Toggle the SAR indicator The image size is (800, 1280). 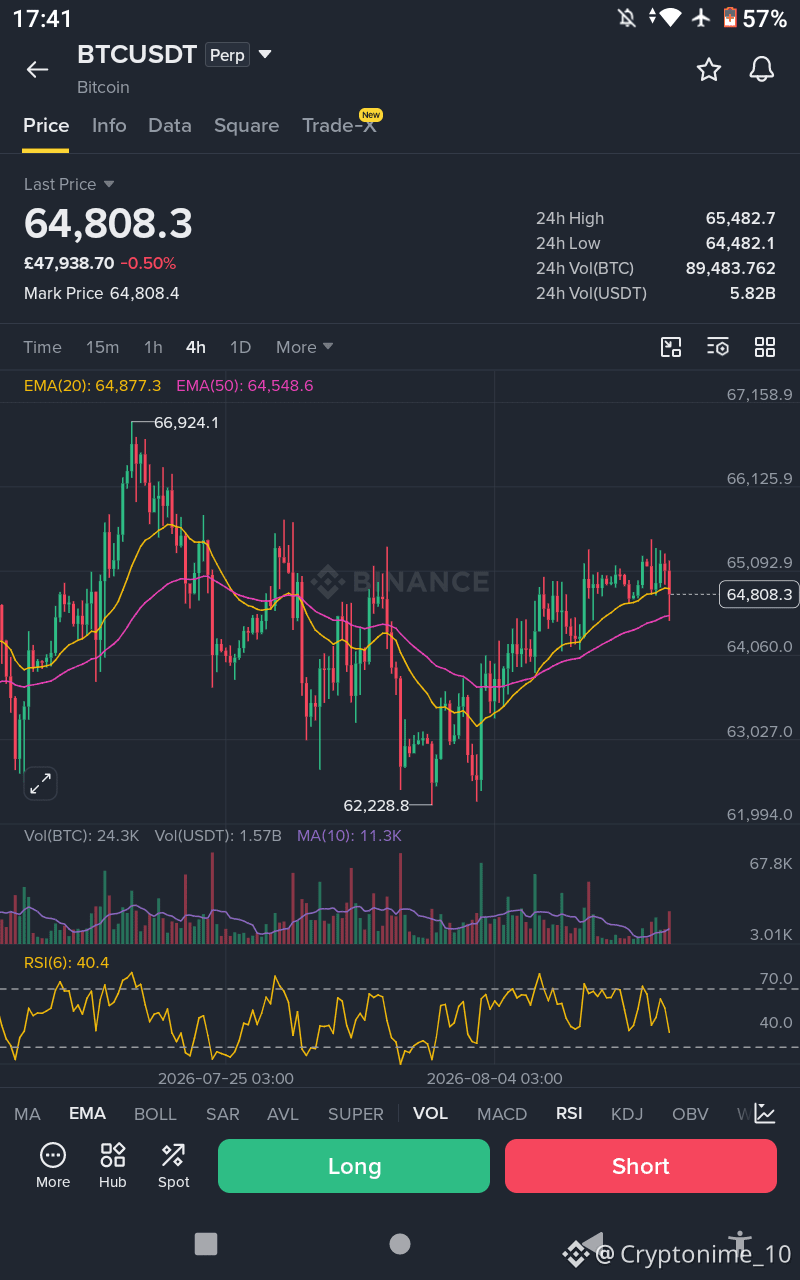(x=222, y=1114)
